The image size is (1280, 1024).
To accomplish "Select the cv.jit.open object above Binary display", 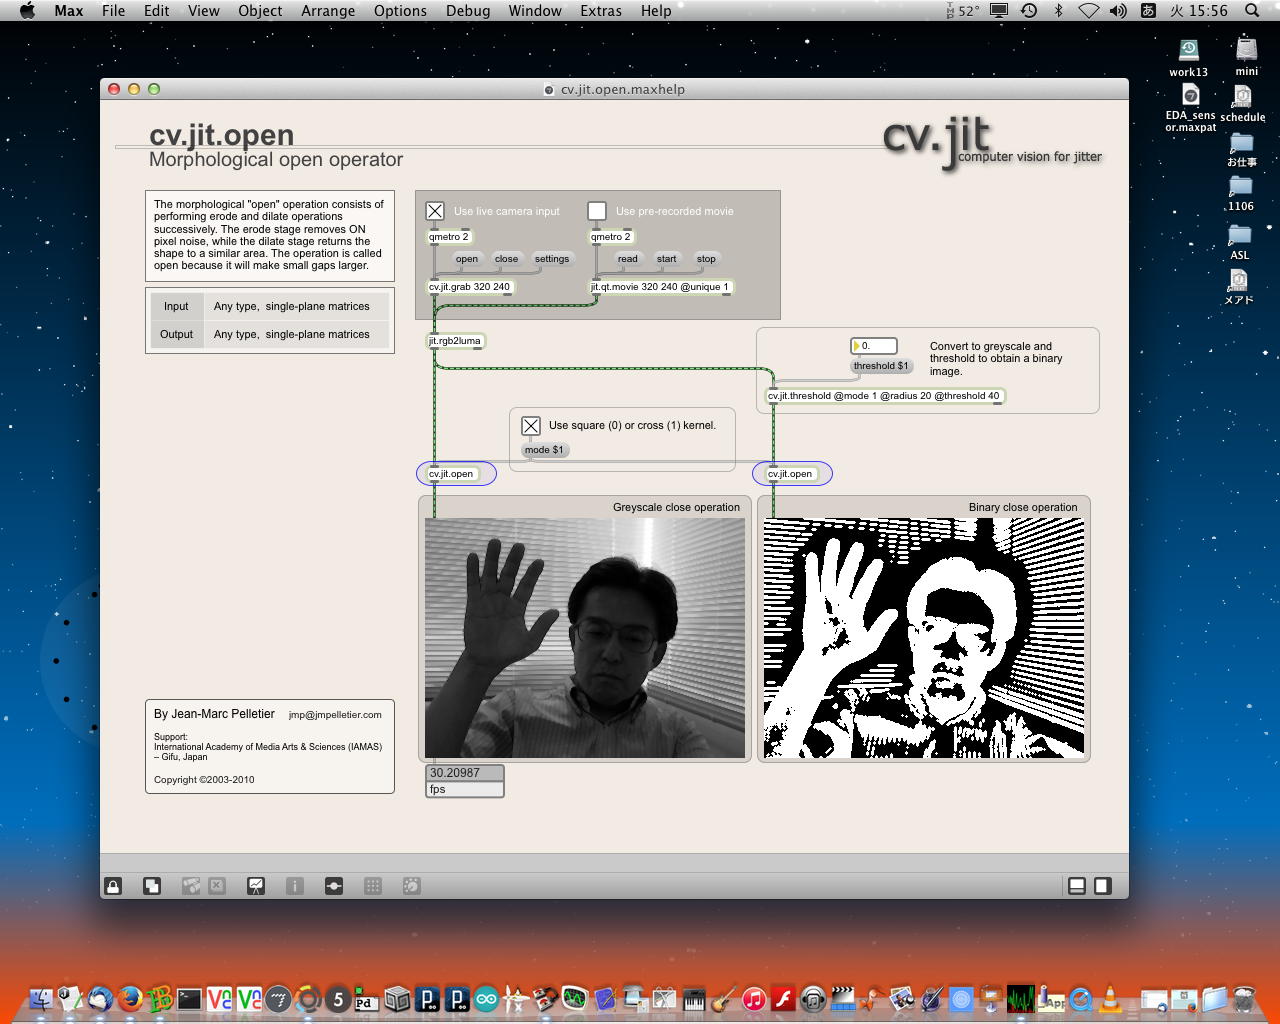I will [x=791, y=474].
